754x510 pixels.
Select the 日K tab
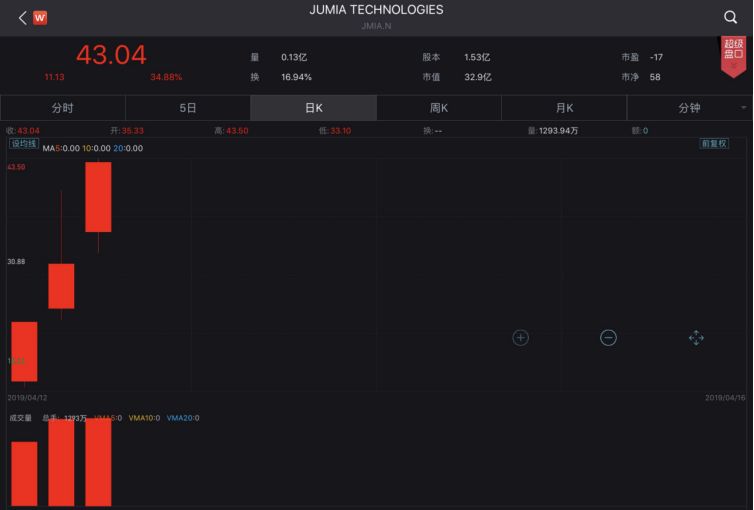pos(314,108)
